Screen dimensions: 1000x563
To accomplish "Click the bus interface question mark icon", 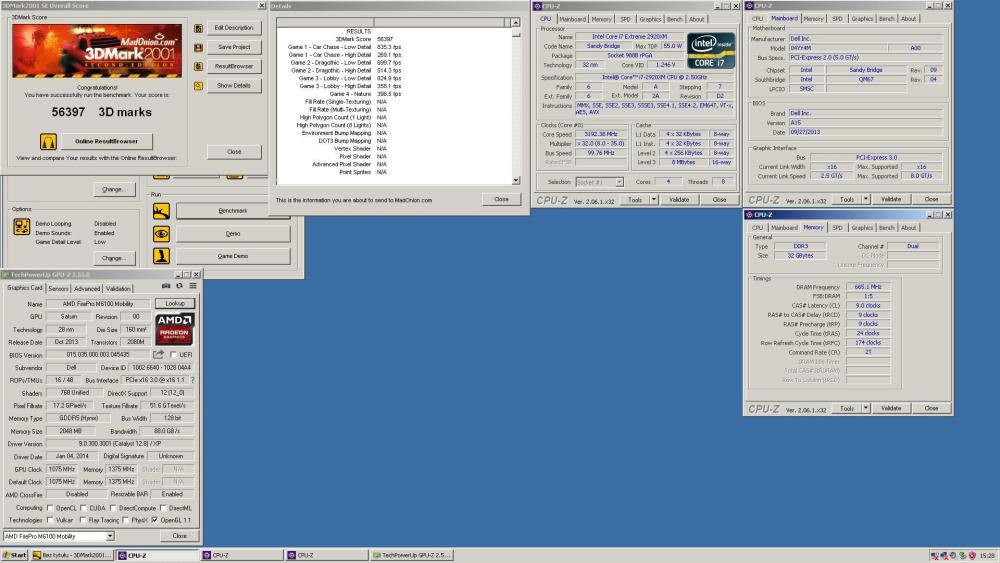I will tap(193, 380).
